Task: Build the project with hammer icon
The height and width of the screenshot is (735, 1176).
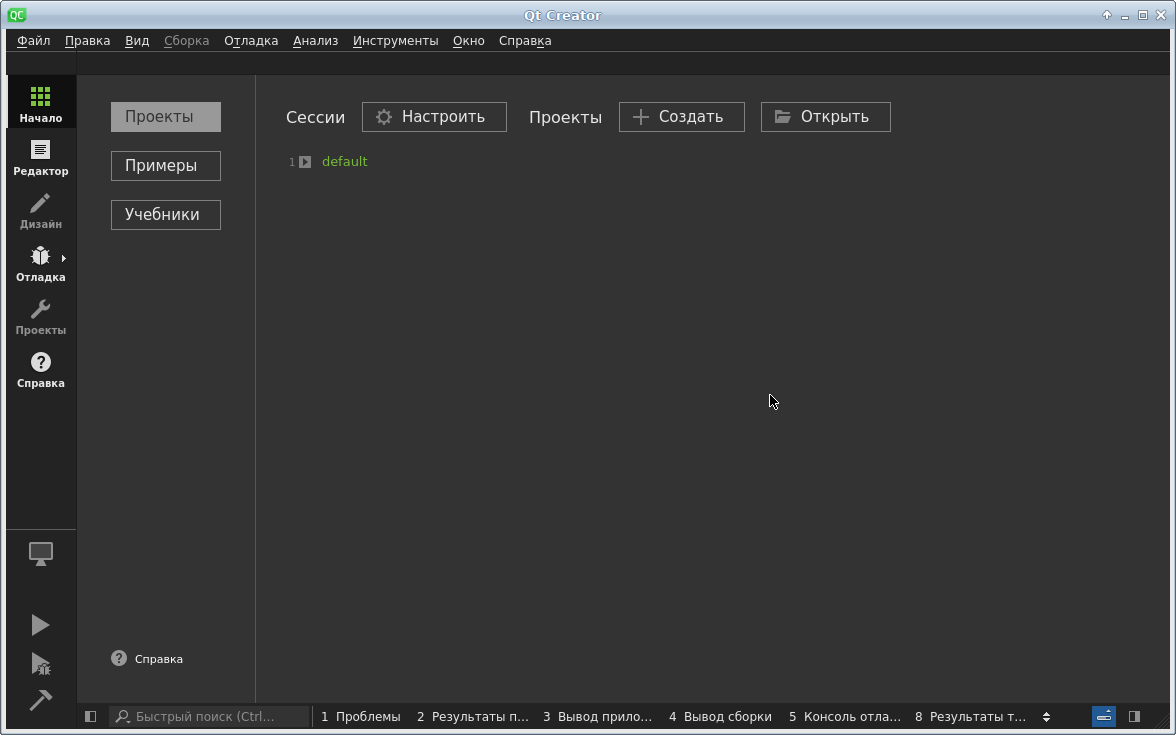Action: coord(40,700)
